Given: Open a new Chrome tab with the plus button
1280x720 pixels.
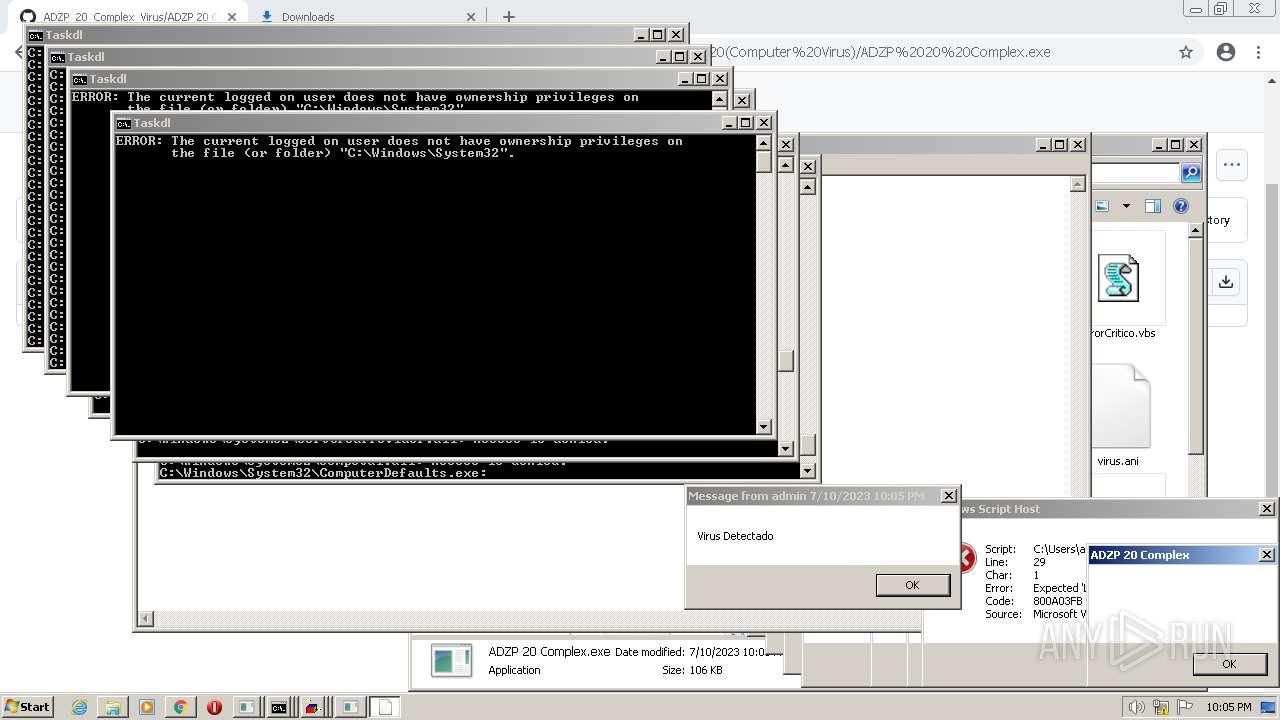Looking at the screenshot, I should point(508,17).
